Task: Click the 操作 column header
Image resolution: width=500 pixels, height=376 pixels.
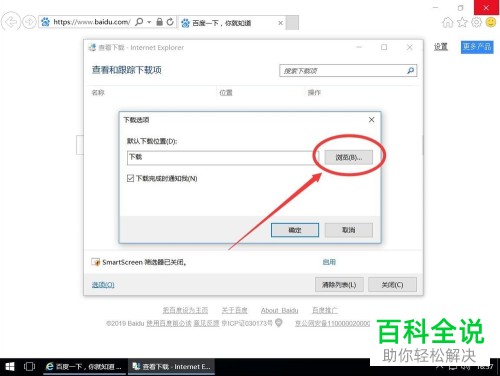Action: point(314,93)
